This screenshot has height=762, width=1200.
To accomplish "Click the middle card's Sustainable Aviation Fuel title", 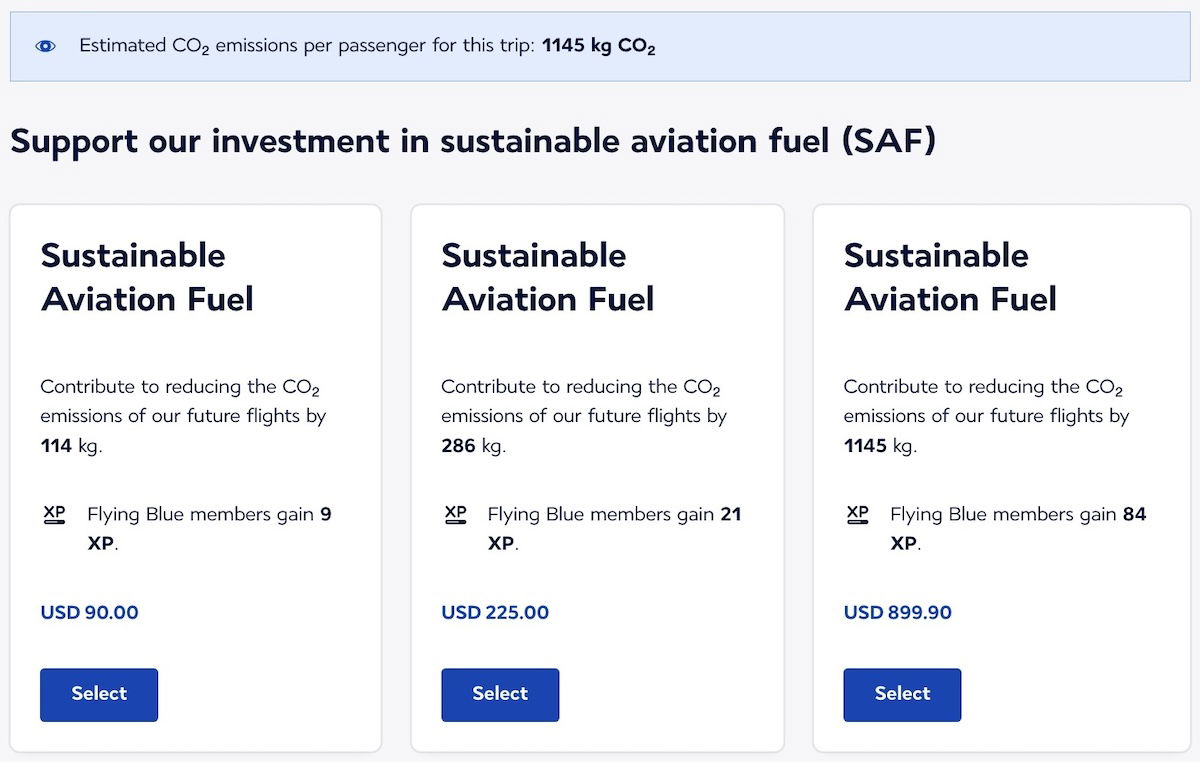I will click(x=548, y=277).
